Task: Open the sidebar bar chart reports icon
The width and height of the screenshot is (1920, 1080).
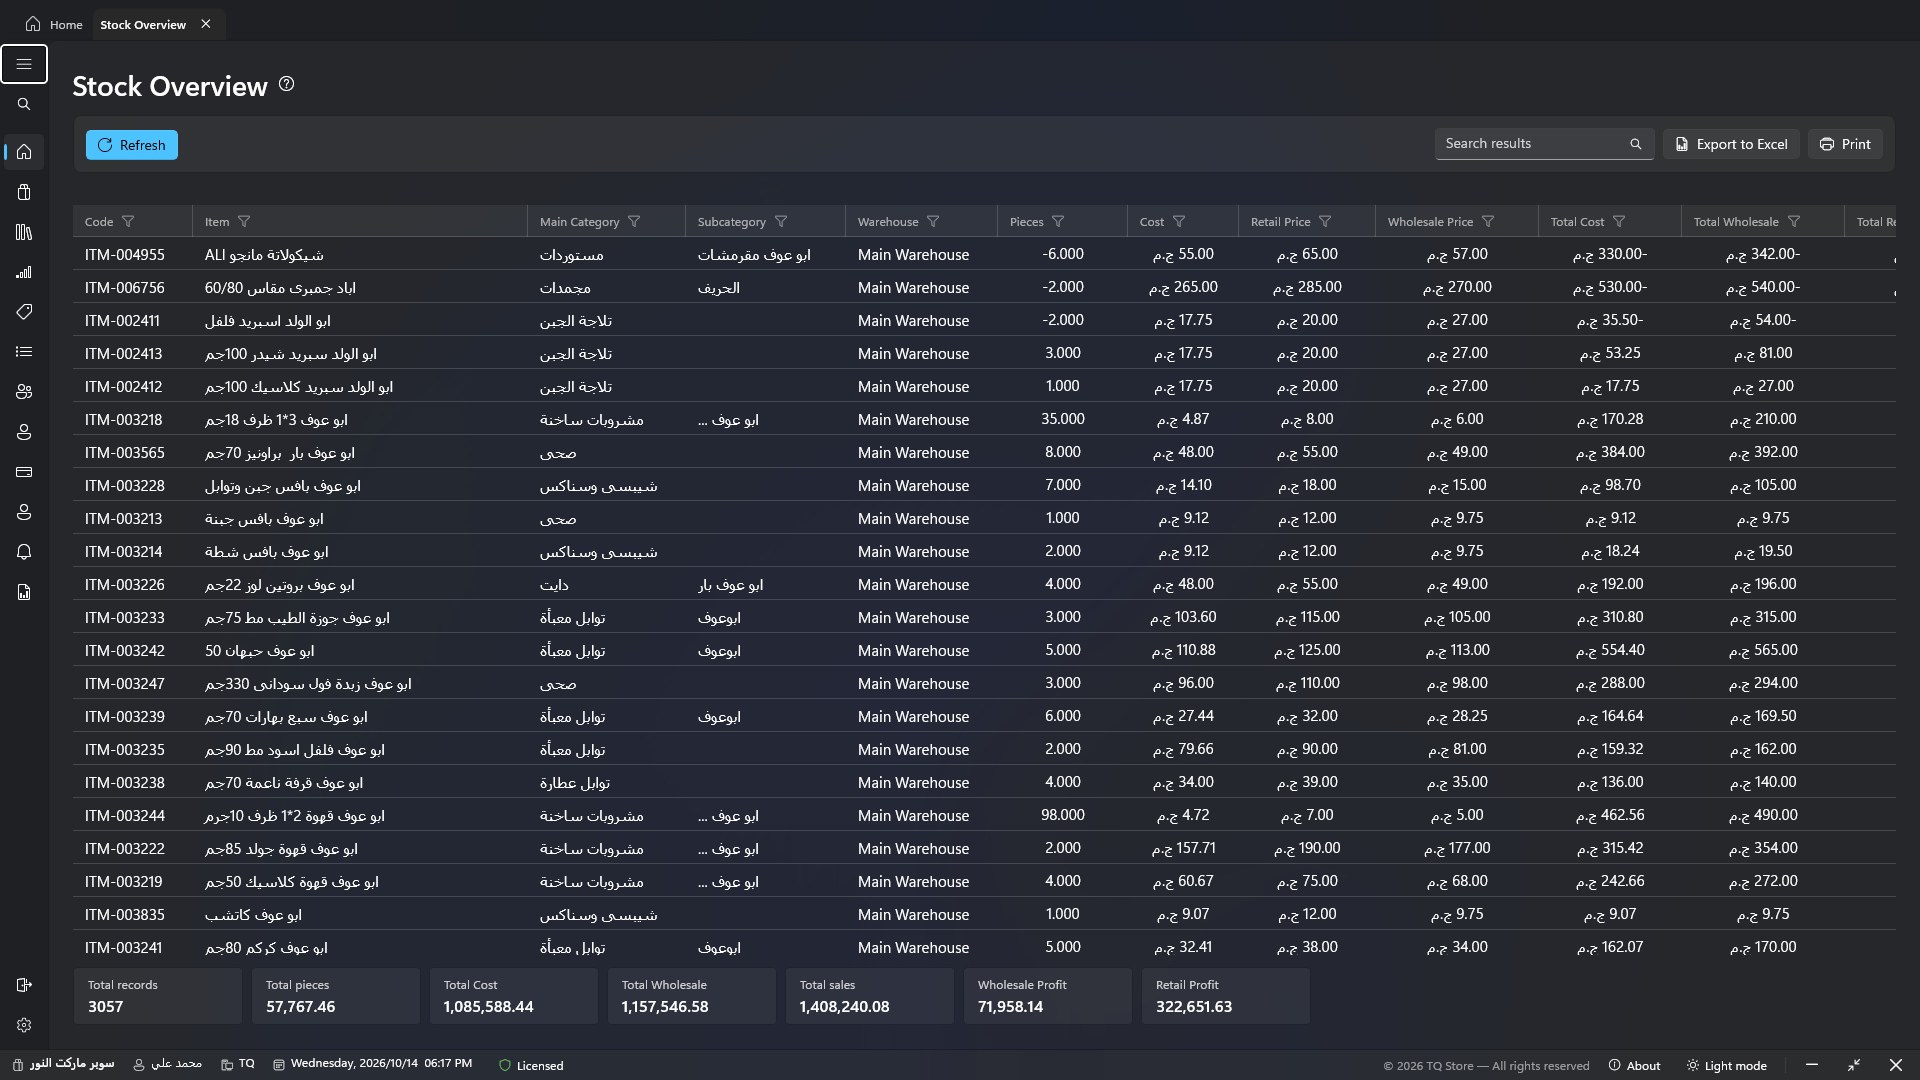Action: (24, 272)
